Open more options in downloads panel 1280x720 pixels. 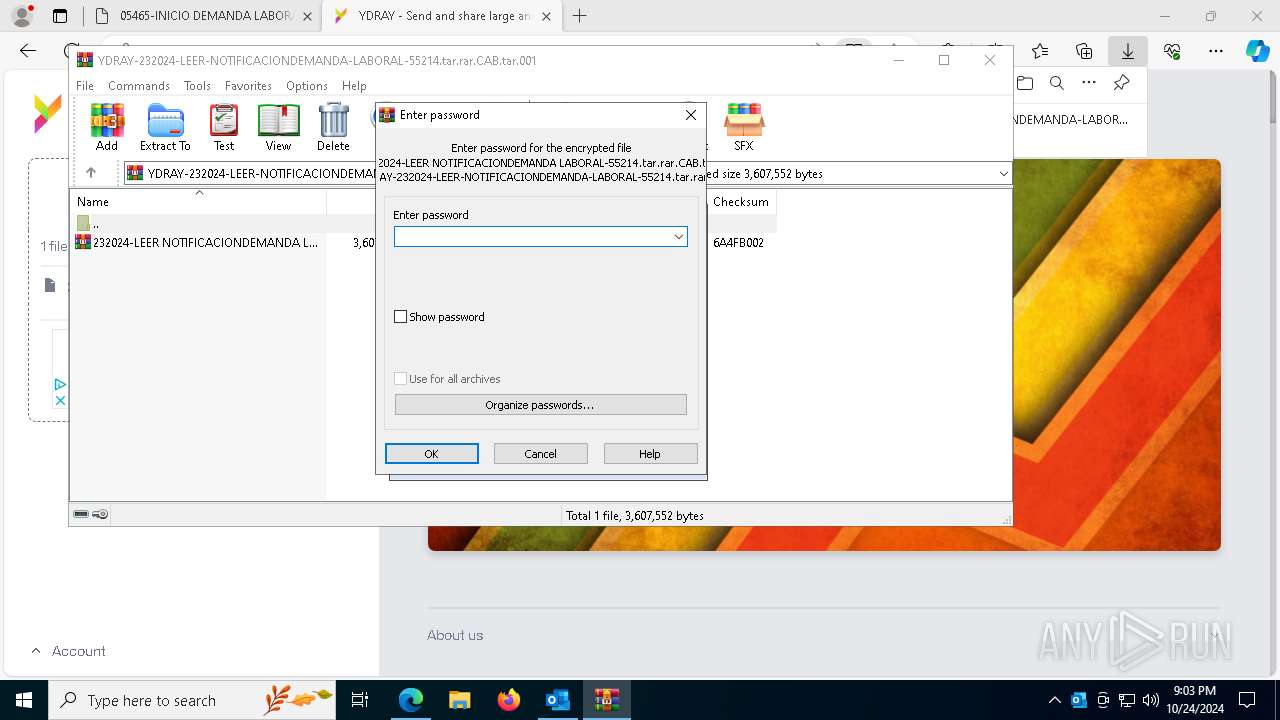coord(1089,83)
